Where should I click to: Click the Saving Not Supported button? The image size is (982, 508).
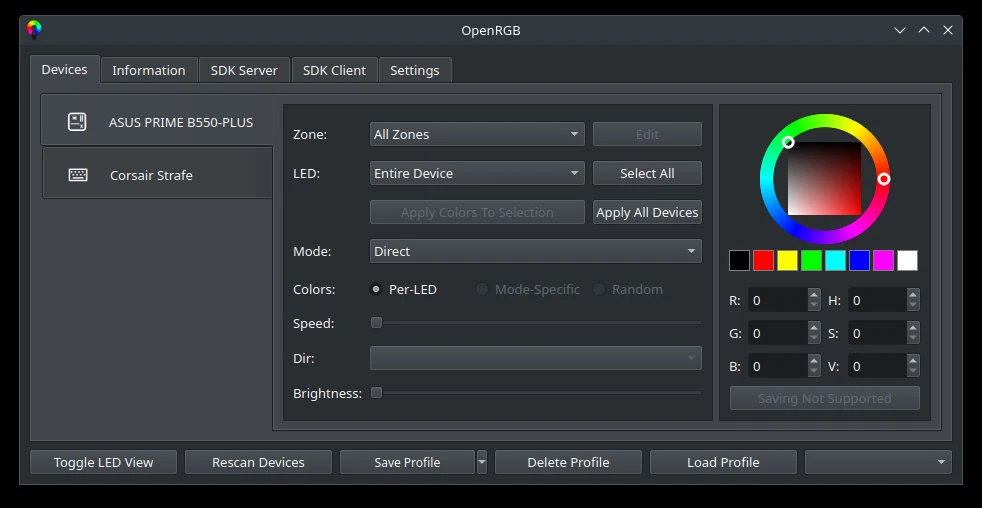[x=824, y=398]
